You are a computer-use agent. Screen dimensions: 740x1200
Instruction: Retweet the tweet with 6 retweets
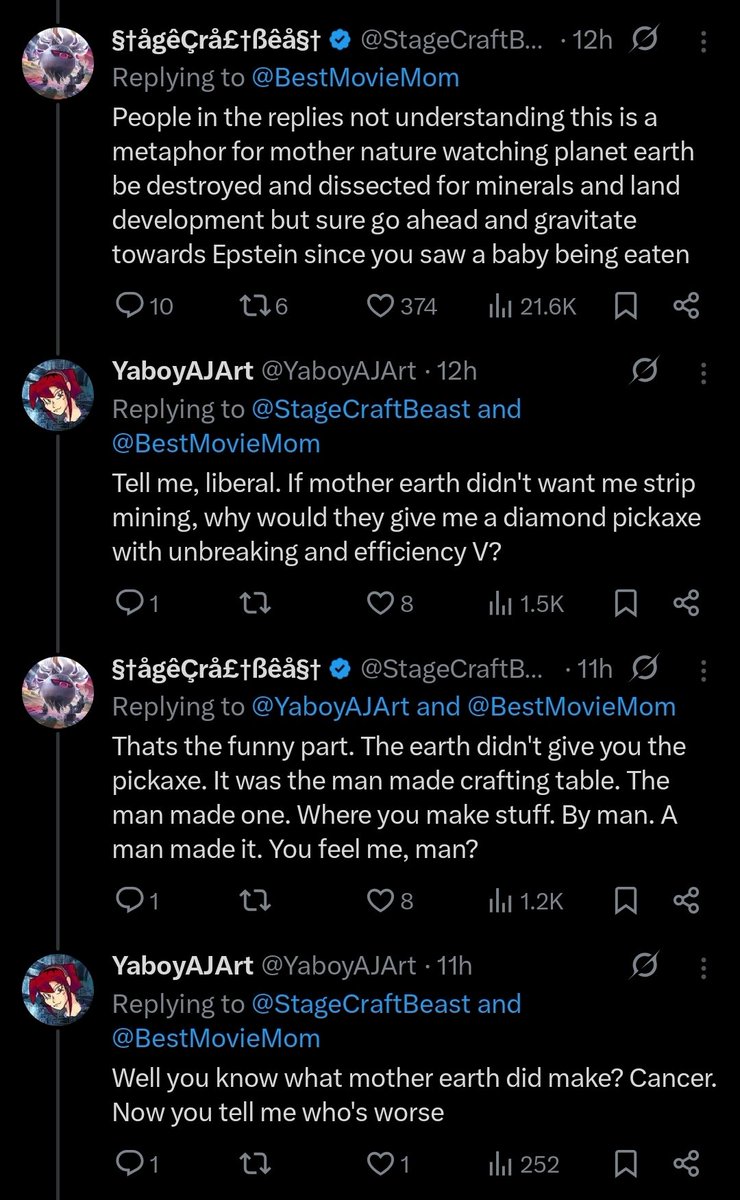pos(265,306)
